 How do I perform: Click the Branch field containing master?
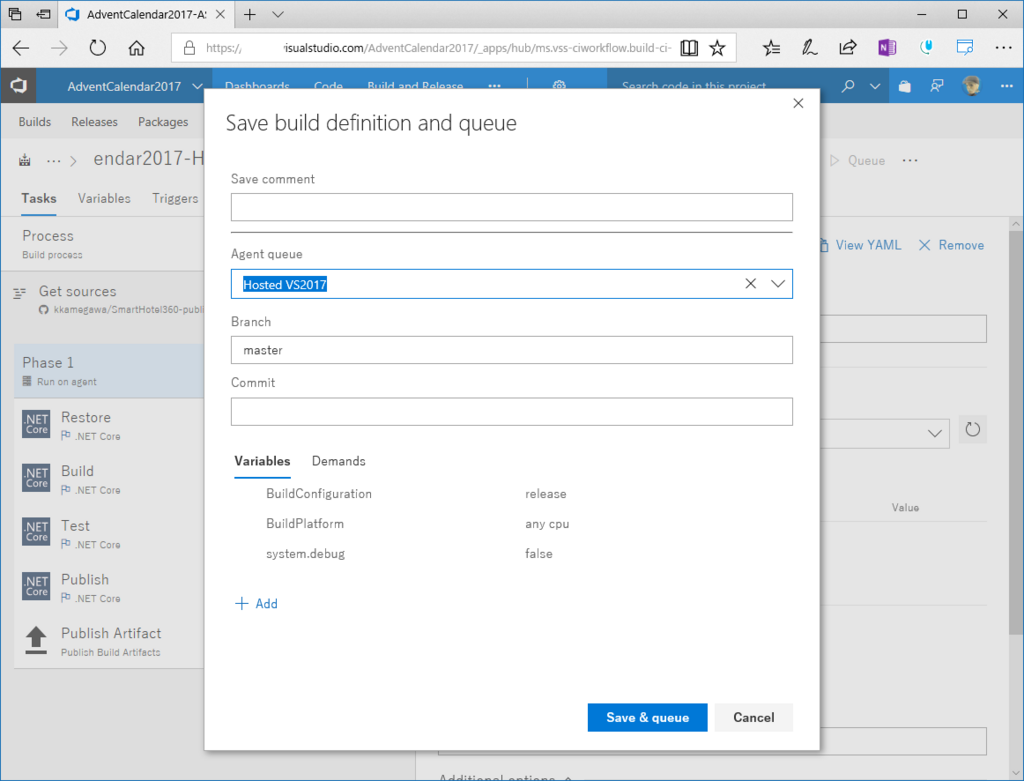[x=511, y=350]
